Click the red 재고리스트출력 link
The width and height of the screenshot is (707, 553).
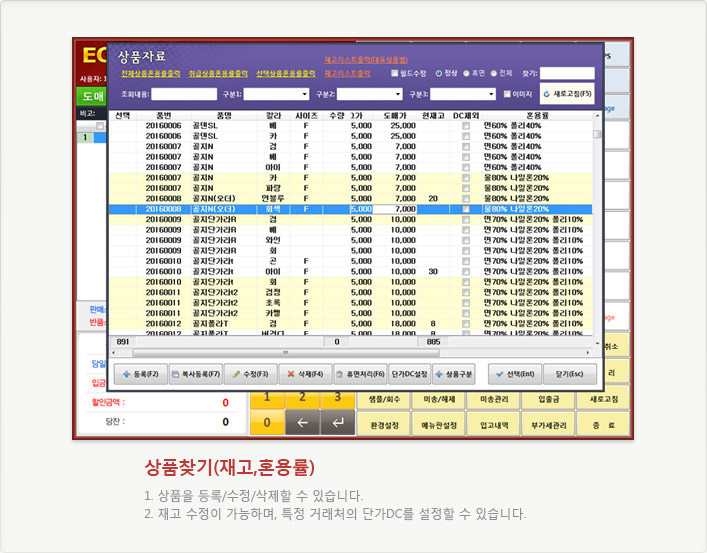click(347, 73)
